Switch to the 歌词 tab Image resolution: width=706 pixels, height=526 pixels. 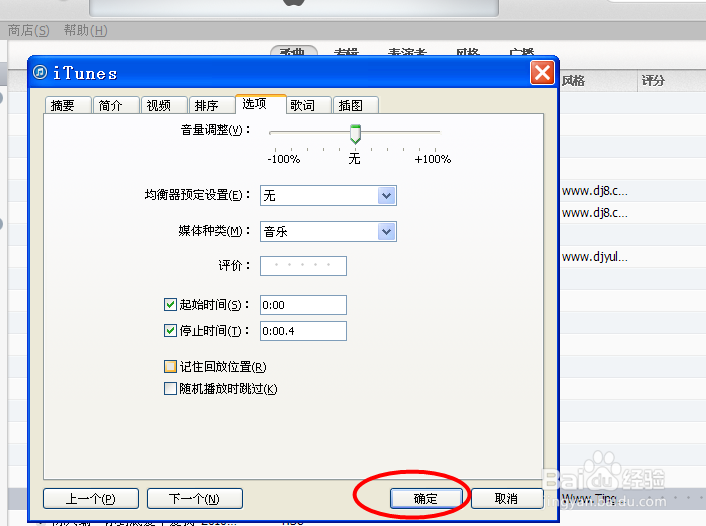(x=308, y=105)
